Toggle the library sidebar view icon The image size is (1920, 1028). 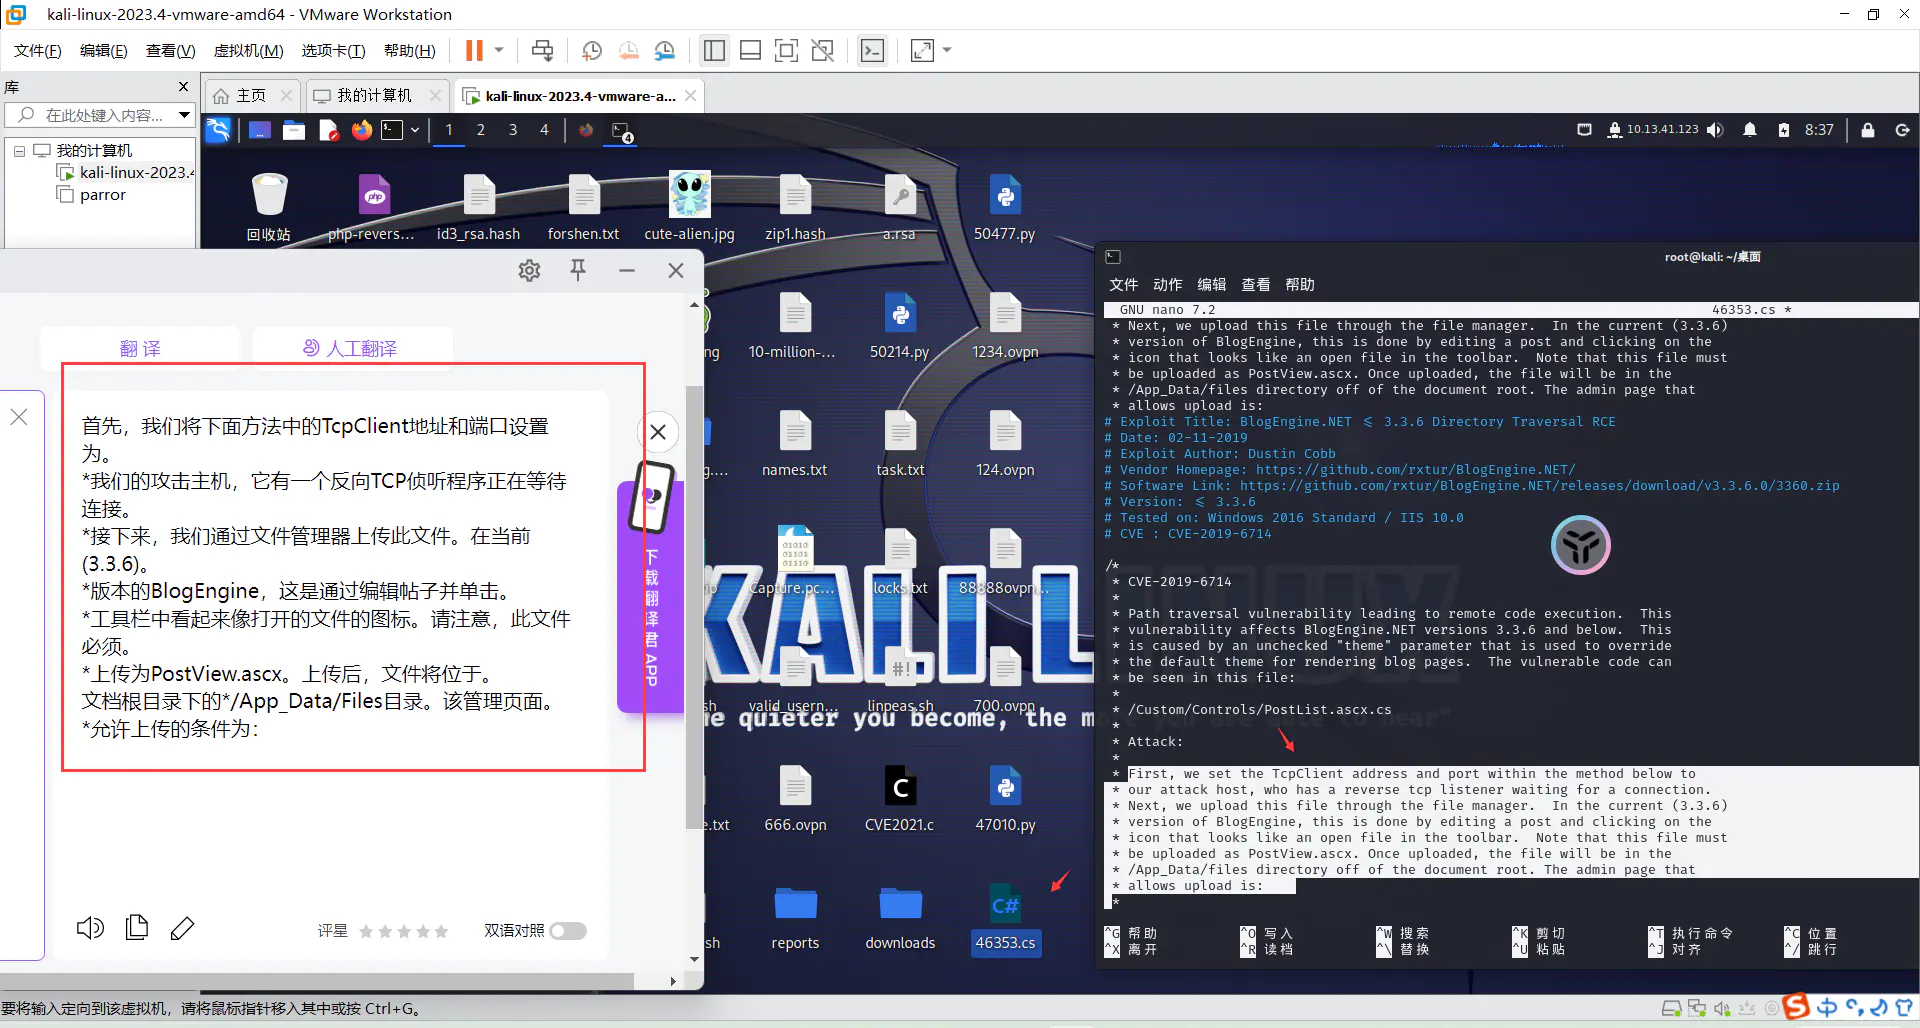click(714, 50)
